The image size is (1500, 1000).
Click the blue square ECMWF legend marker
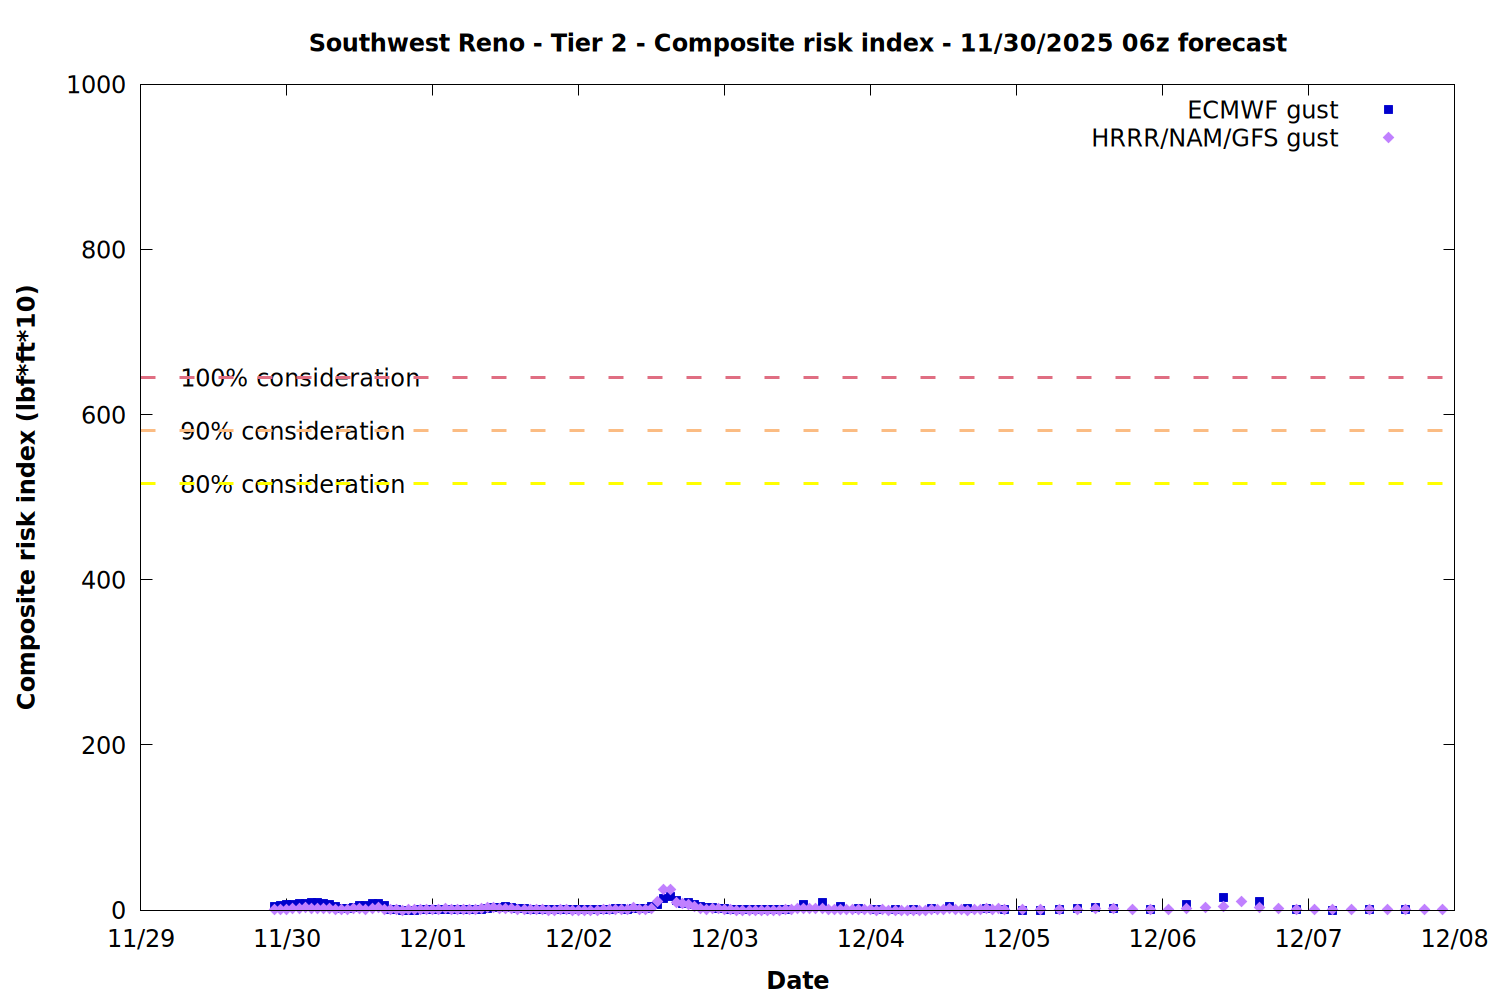(x=1388, y=110)
